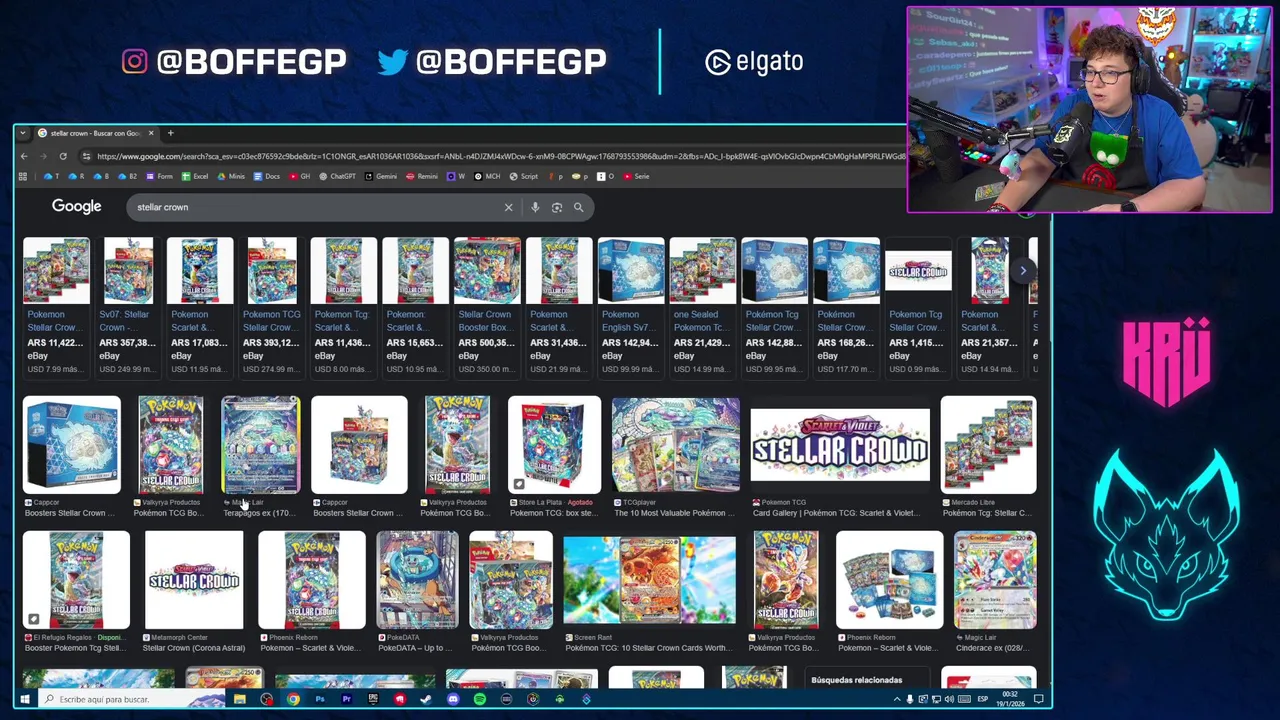
Task: Click the Google logo
Action: [77, 207]
